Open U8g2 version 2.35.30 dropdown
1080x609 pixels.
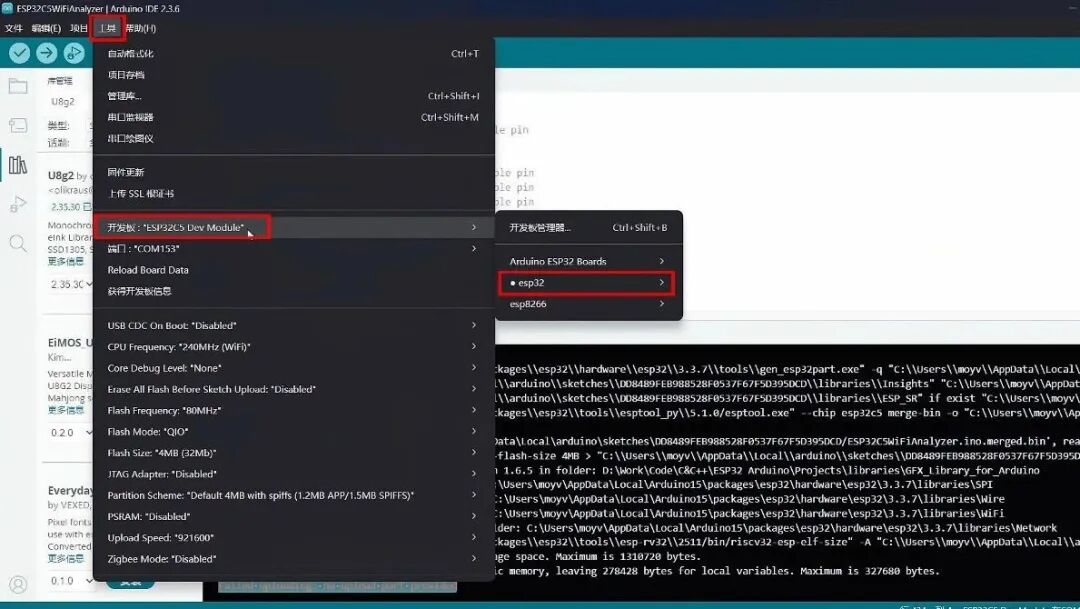[71, 285]
